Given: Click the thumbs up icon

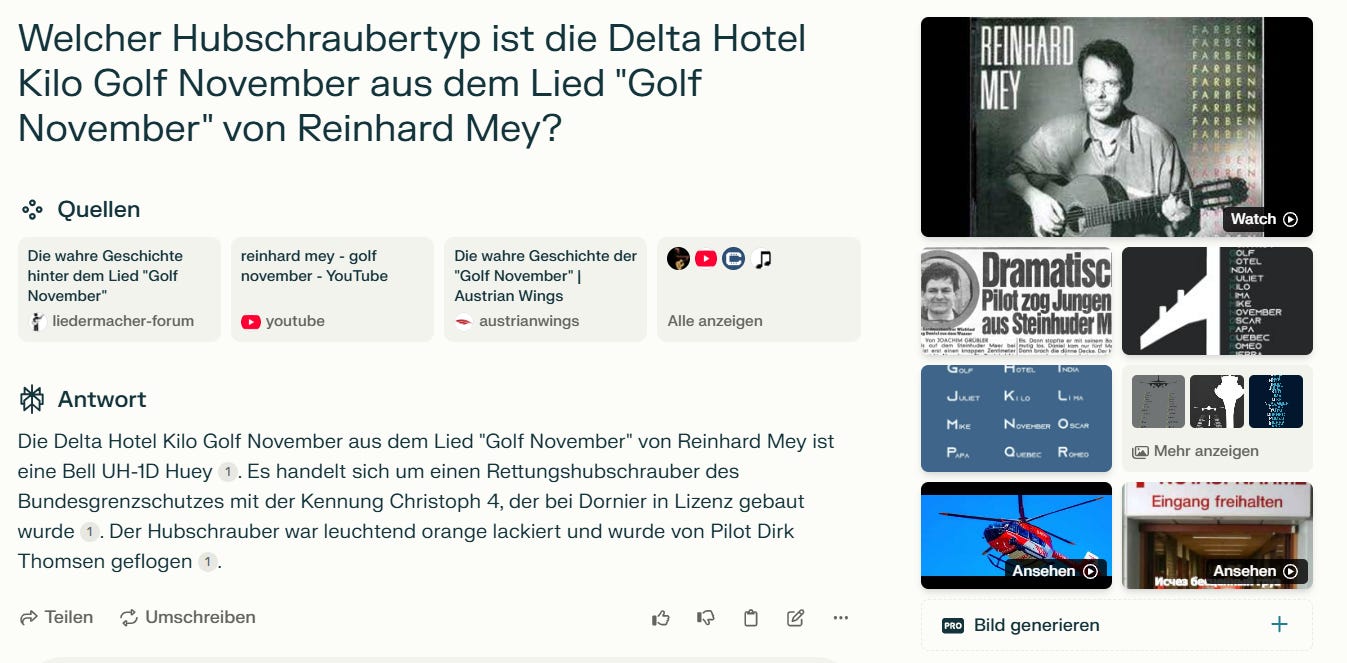Looking at the screenshot, I should pyautogui.click(x=660, y=618).
